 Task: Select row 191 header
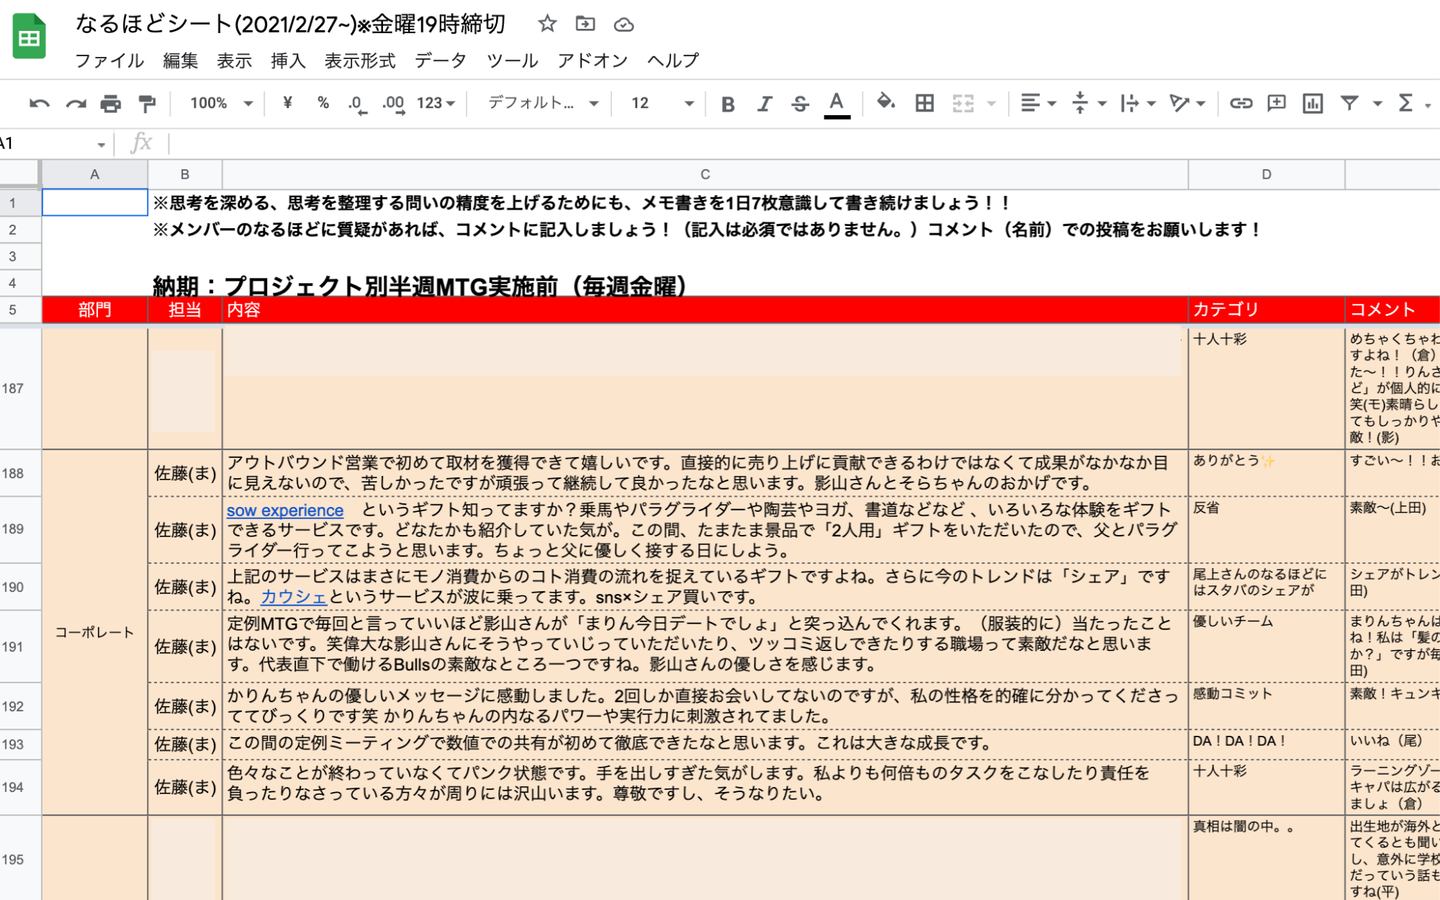click(20, 647)
